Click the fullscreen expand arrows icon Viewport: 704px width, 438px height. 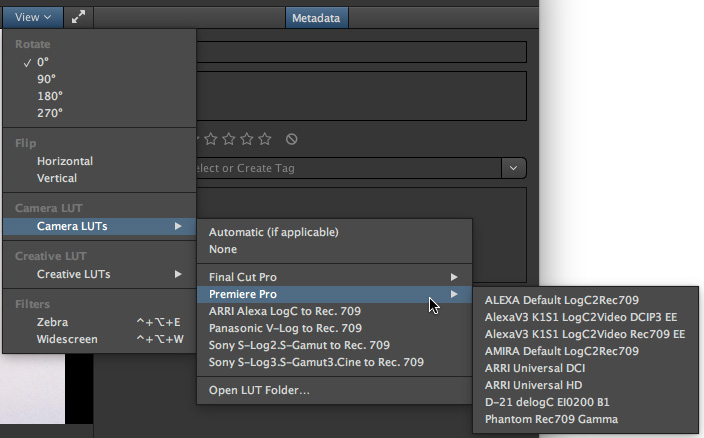78,18
